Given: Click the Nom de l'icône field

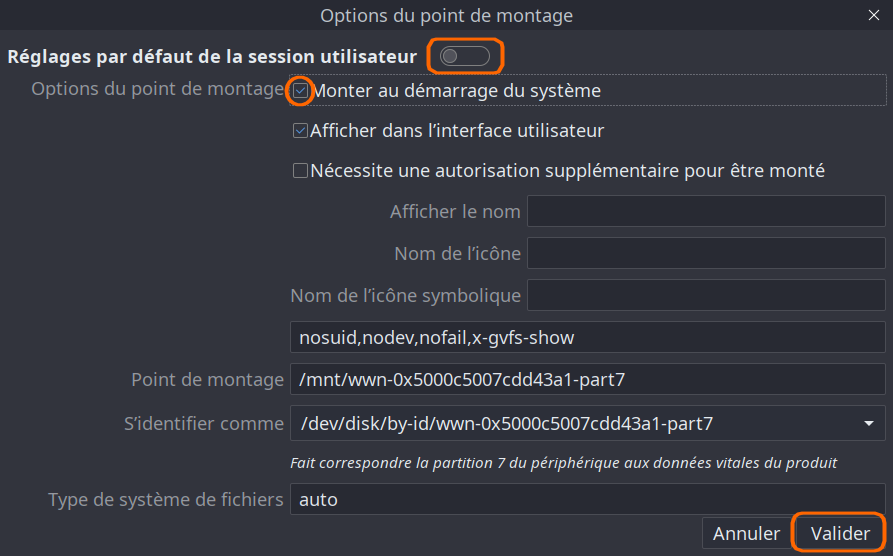Looking at the screenshot, I should pos(705,254).
